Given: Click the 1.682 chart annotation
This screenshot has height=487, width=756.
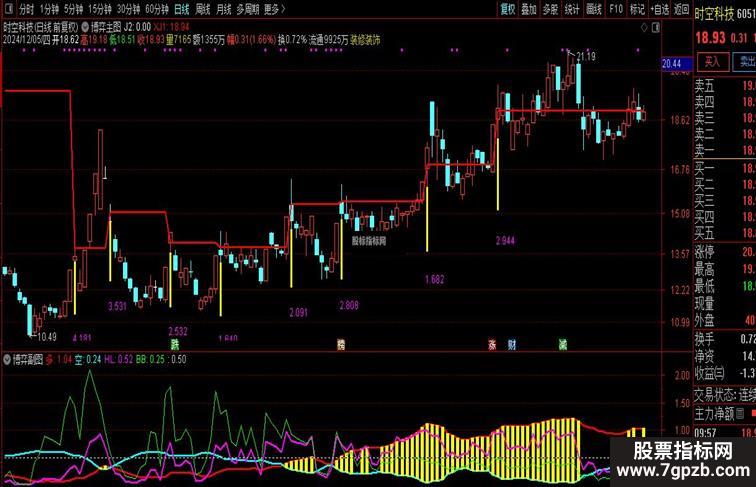Looking at the screenshot, I should pyautogui.click(x=434, y=279).
